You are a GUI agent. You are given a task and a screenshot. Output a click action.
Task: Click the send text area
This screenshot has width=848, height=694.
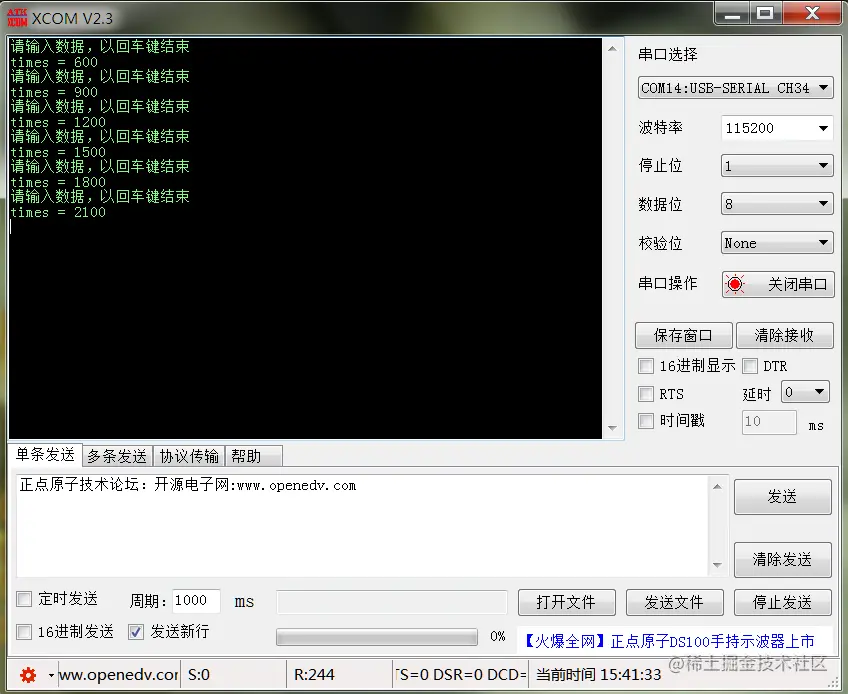click(x=362, y=526)
